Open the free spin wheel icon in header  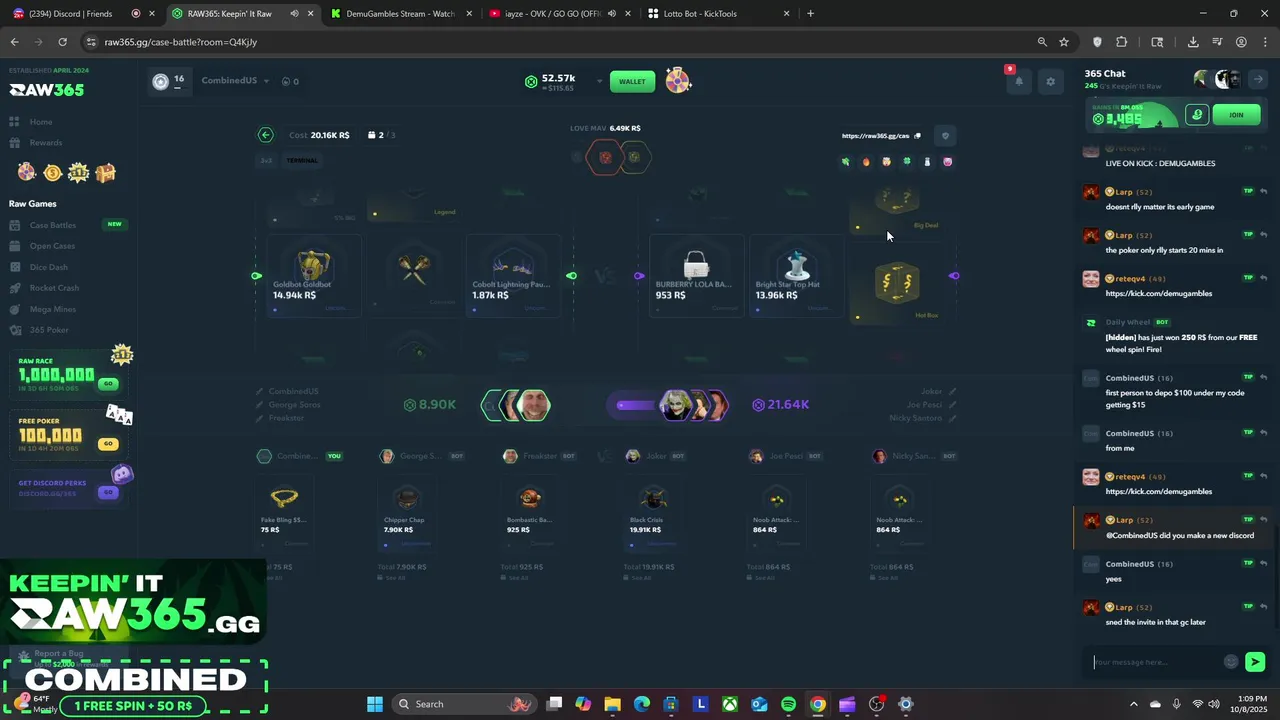[x=677, y=81]
